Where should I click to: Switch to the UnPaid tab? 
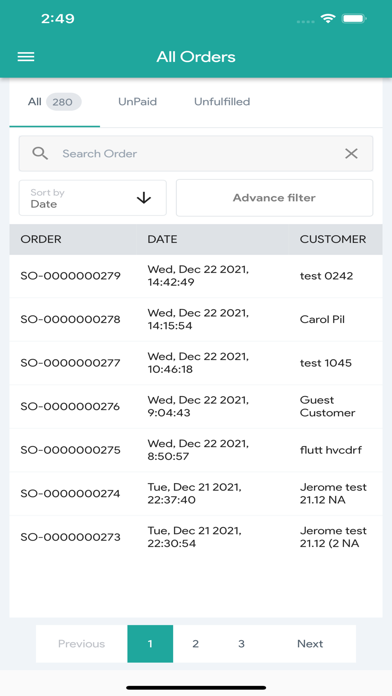pyautogui.click(x=137, y=102)
